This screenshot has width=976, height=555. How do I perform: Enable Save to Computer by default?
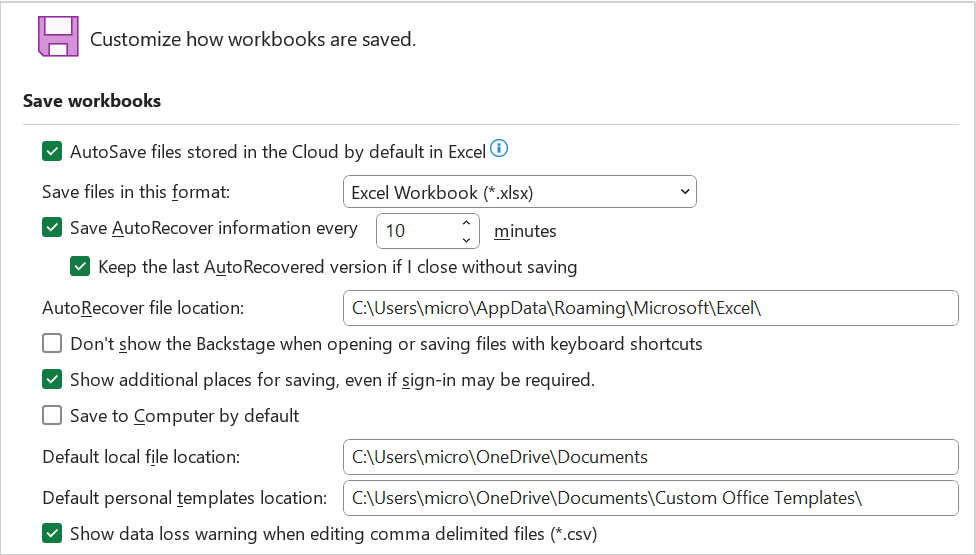(x=52, y=415)
